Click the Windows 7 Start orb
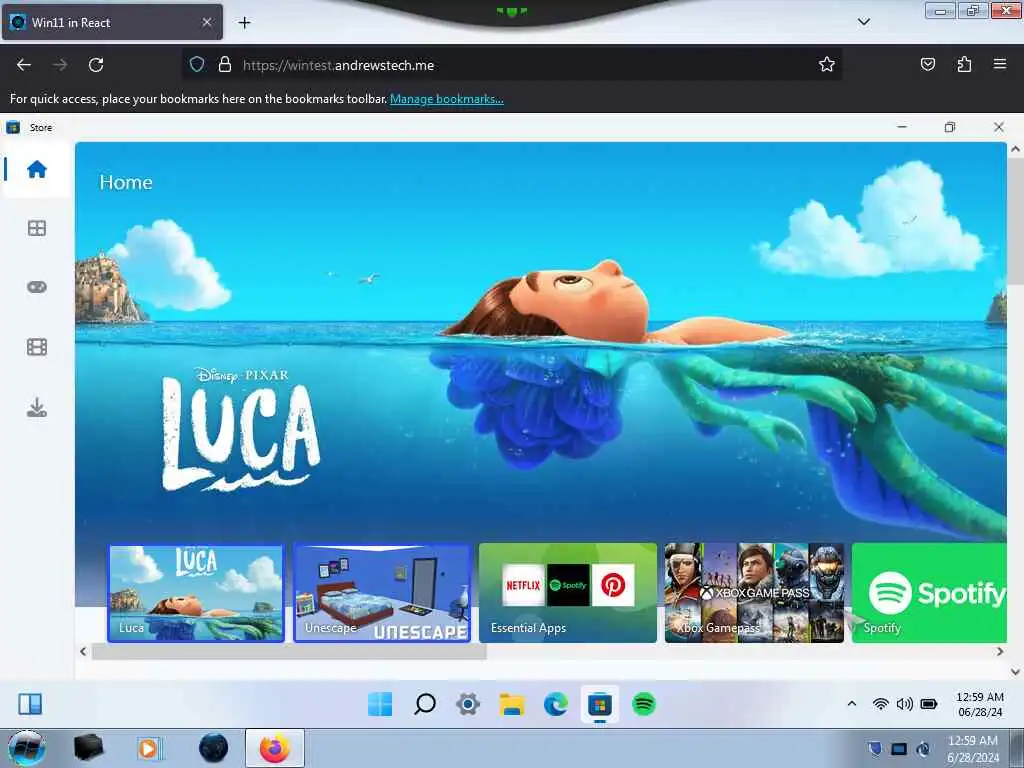The image size is (1024, 768). coord(26,748)
